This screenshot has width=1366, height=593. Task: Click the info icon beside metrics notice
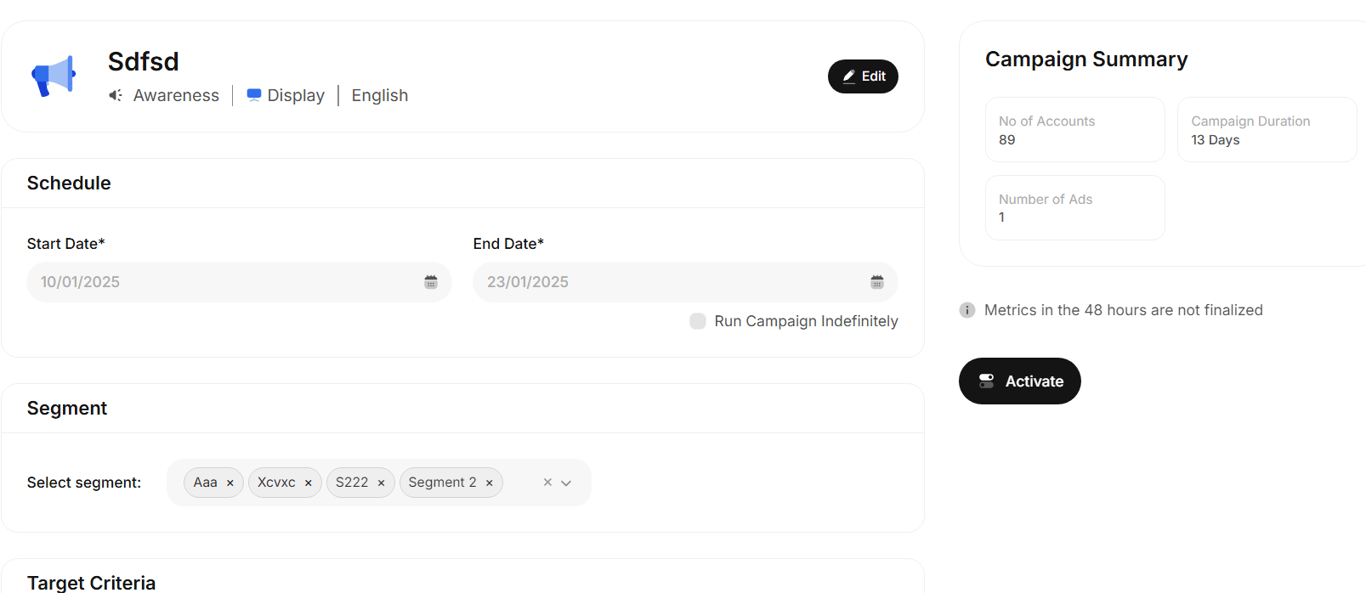(967, 310)
